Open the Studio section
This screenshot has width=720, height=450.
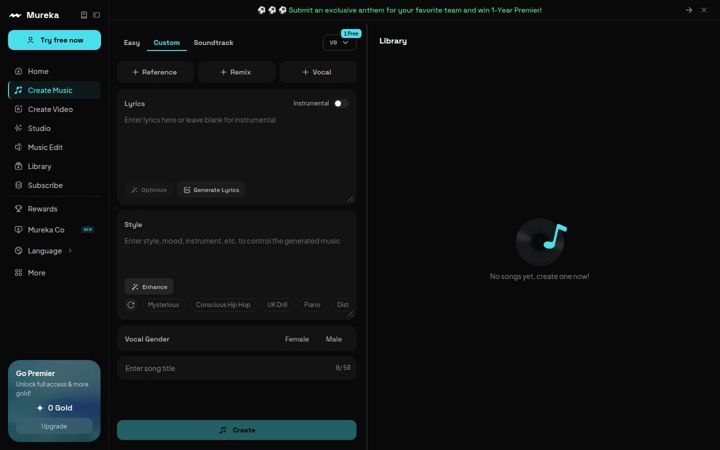(54, 128)
